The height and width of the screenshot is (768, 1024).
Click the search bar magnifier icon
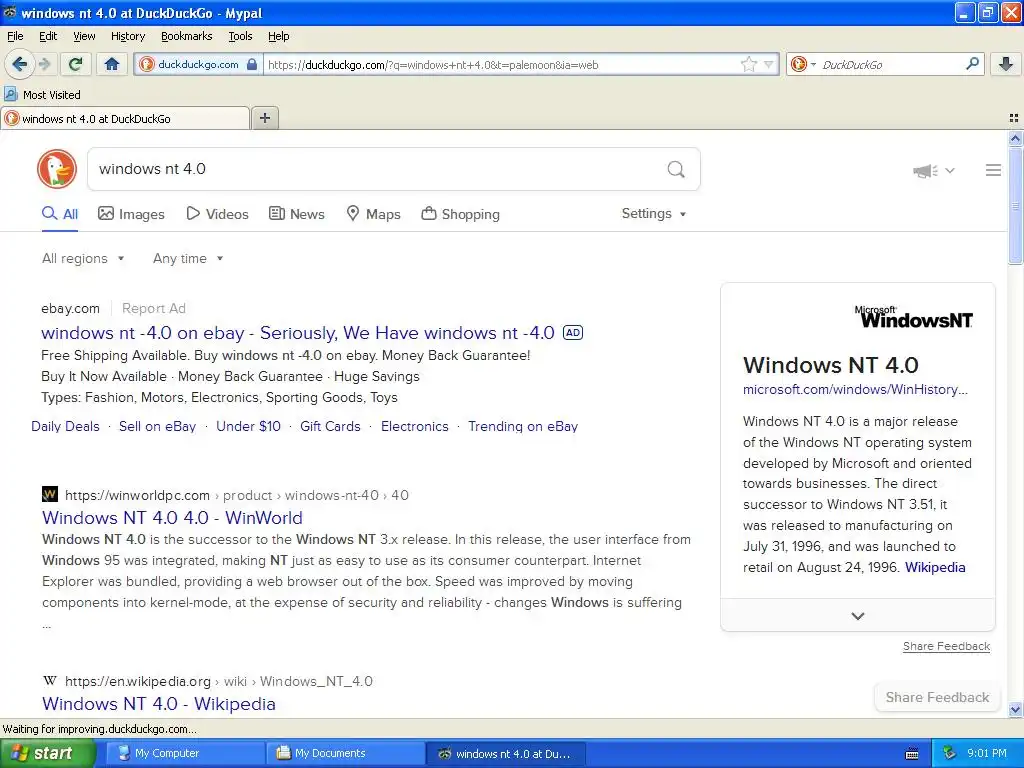(x=972, y=64)
